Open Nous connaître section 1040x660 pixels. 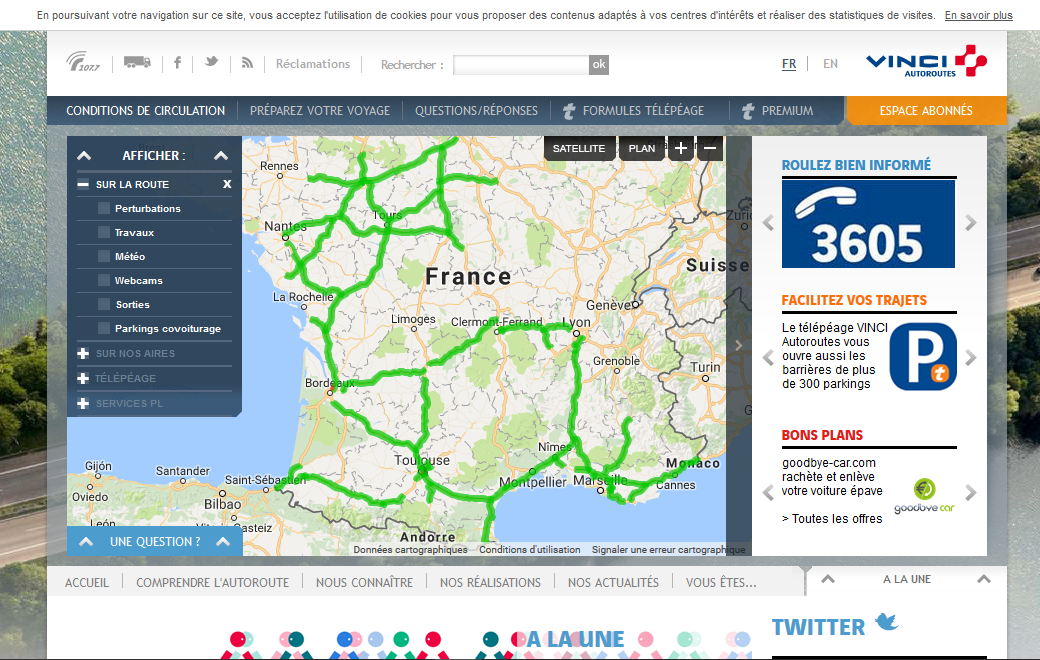pos(364,582)
